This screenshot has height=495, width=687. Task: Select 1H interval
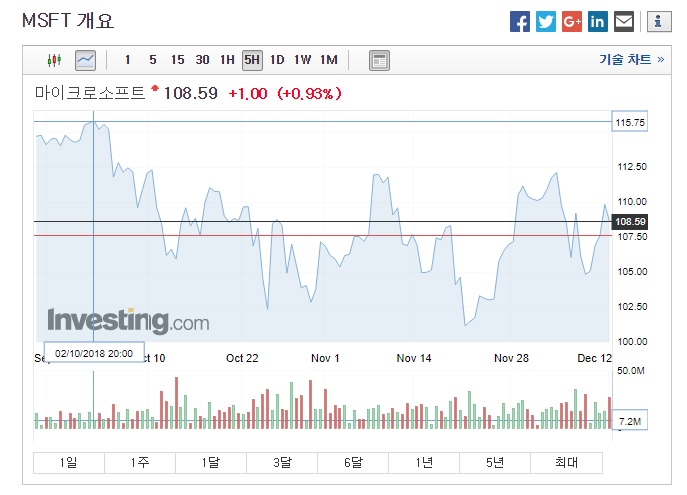point(227,60)
